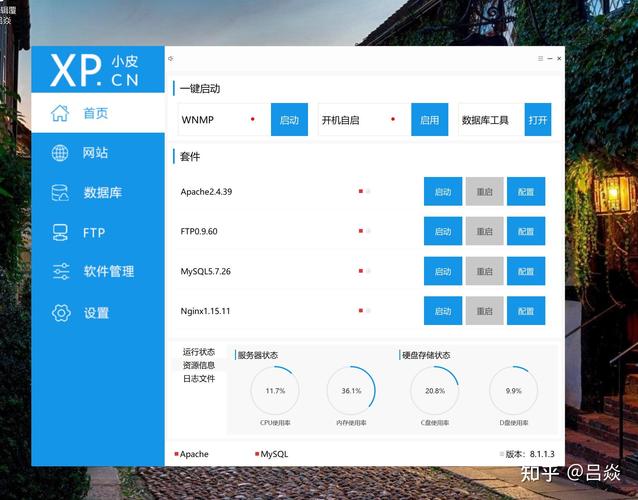
Task: Open the menu icon near minimize button
Action: click(540, 59)
